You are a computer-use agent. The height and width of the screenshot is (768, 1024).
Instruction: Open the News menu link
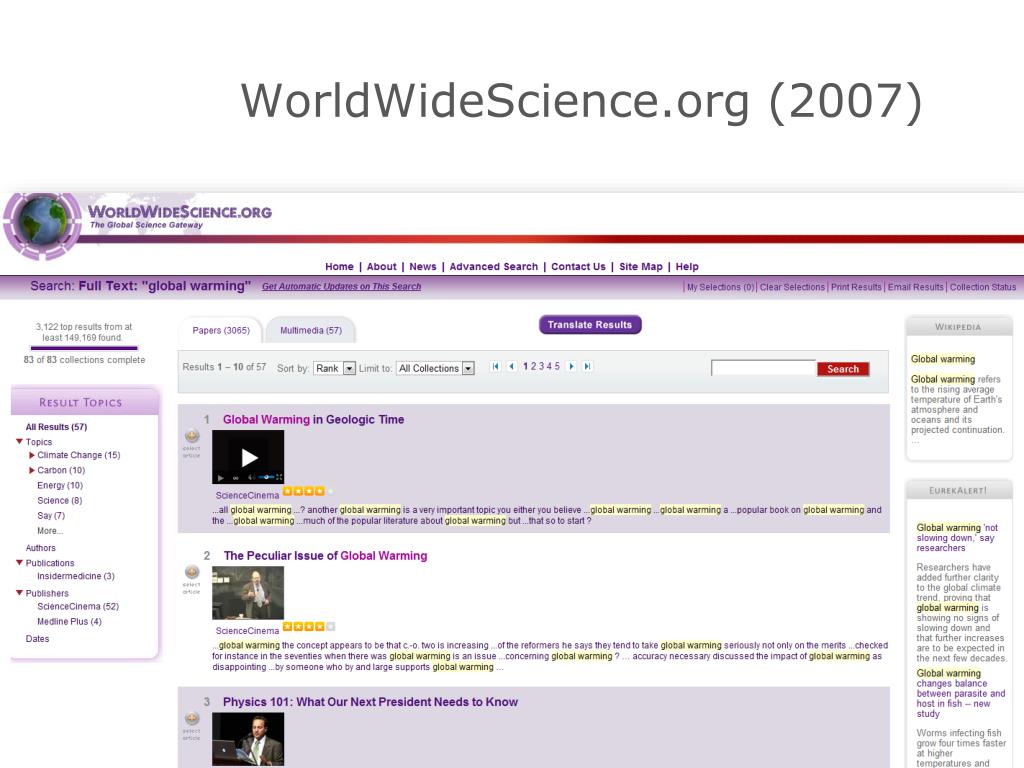pyautogui.click(x=423, y=266)
